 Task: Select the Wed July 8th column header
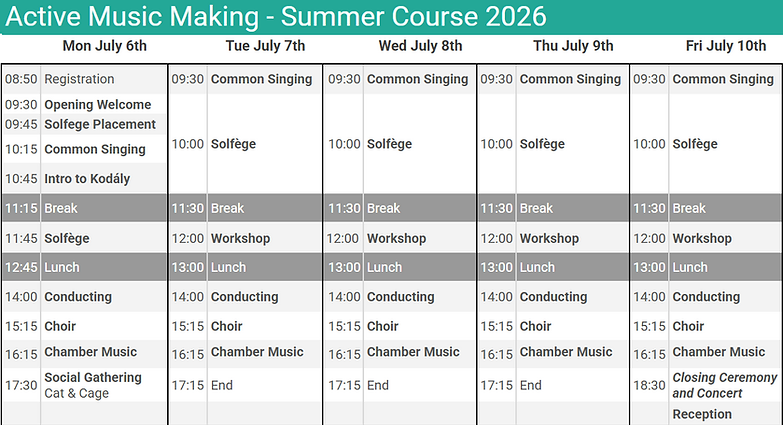(x=420, y=46)
